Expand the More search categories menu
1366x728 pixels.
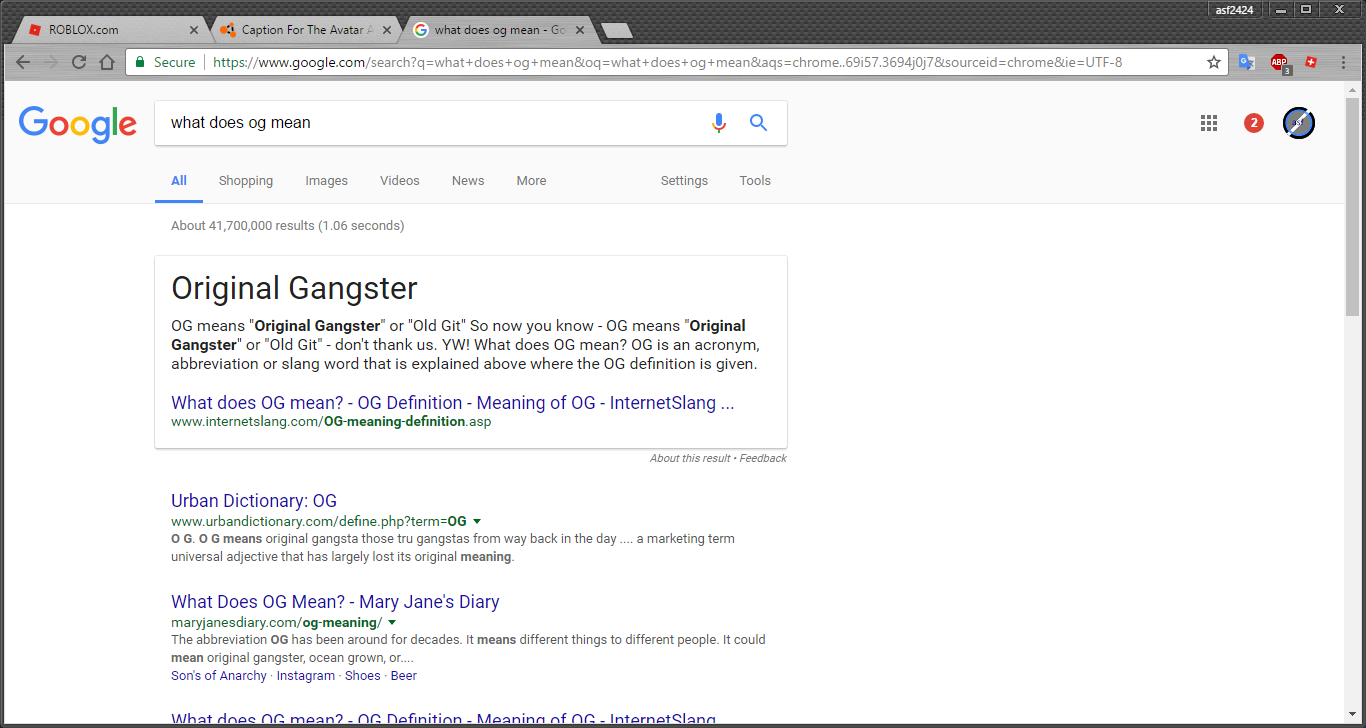[x=532, y=181]
